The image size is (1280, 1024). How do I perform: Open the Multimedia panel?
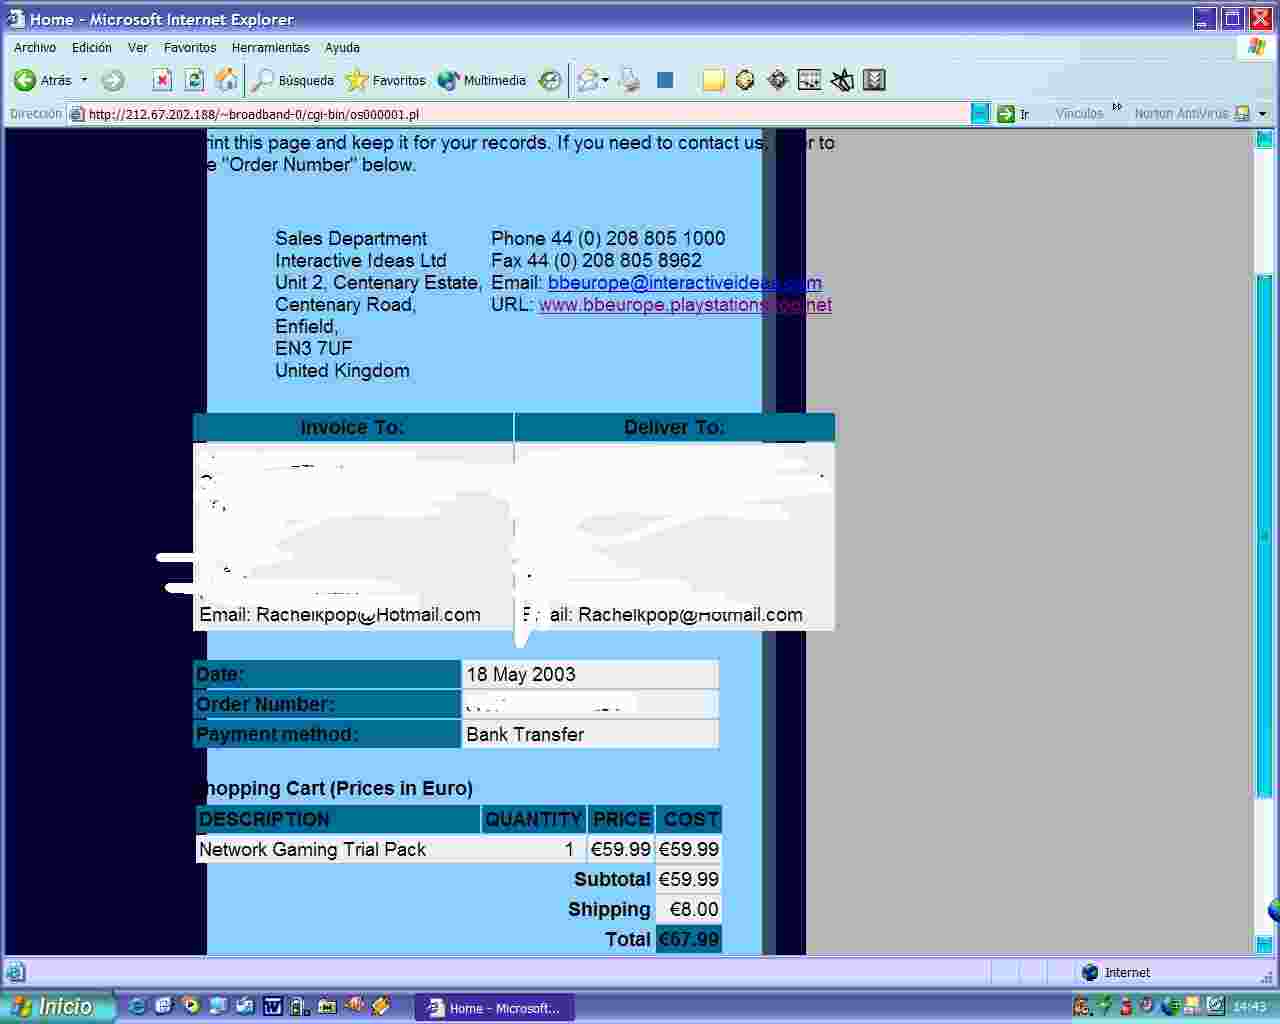tap(482, 80)
